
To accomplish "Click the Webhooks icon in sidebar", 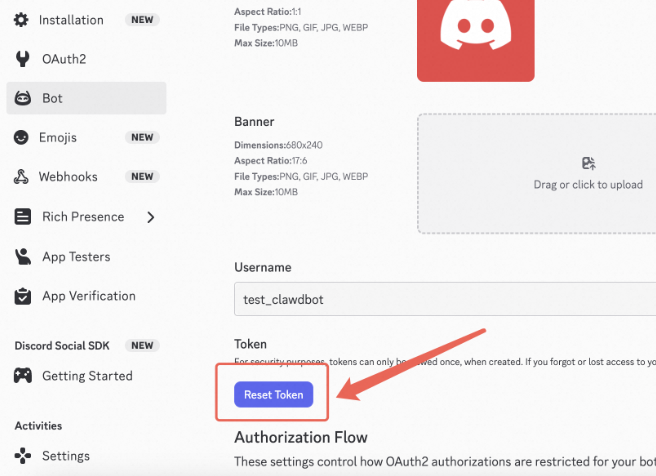I will point(21,177).
